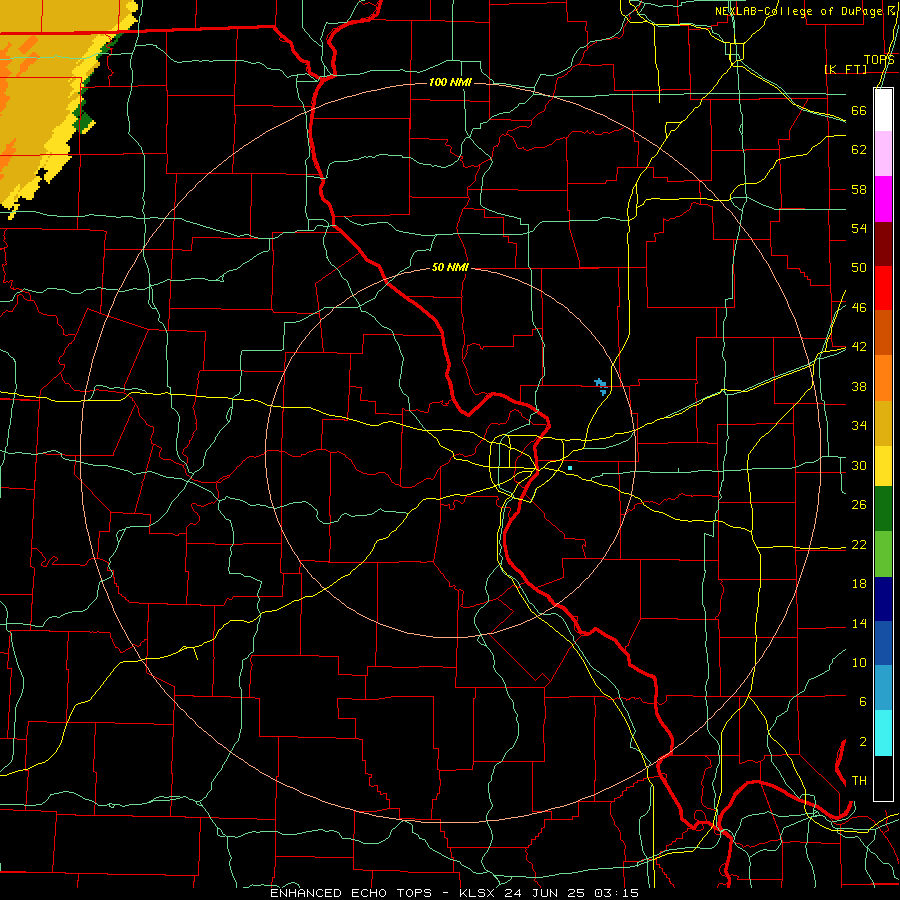
Task: Click the legend value '34'
Action: pos(859,426)
